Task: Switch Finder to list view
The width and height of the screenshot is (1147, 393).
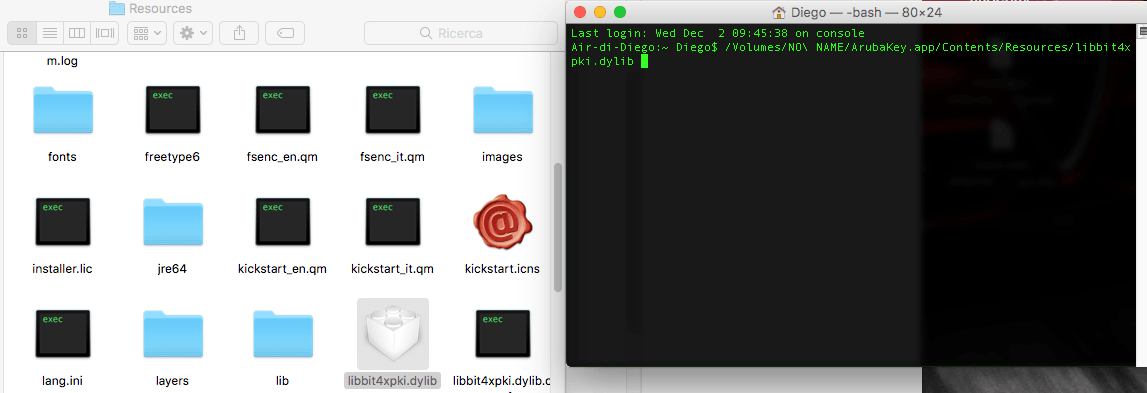Action: click(x=50, y=33)
